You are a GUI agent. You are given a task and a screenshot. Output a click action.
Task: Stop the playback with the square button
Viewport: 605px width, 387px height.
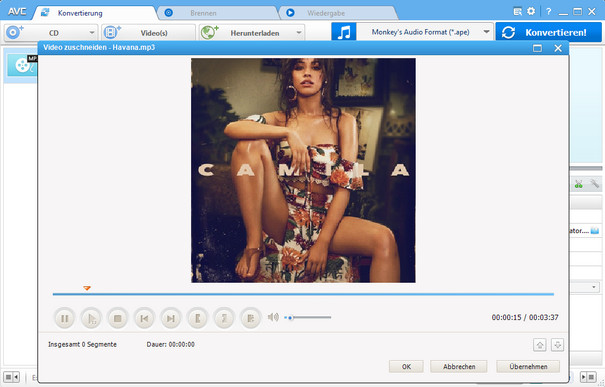coord(117,318)
